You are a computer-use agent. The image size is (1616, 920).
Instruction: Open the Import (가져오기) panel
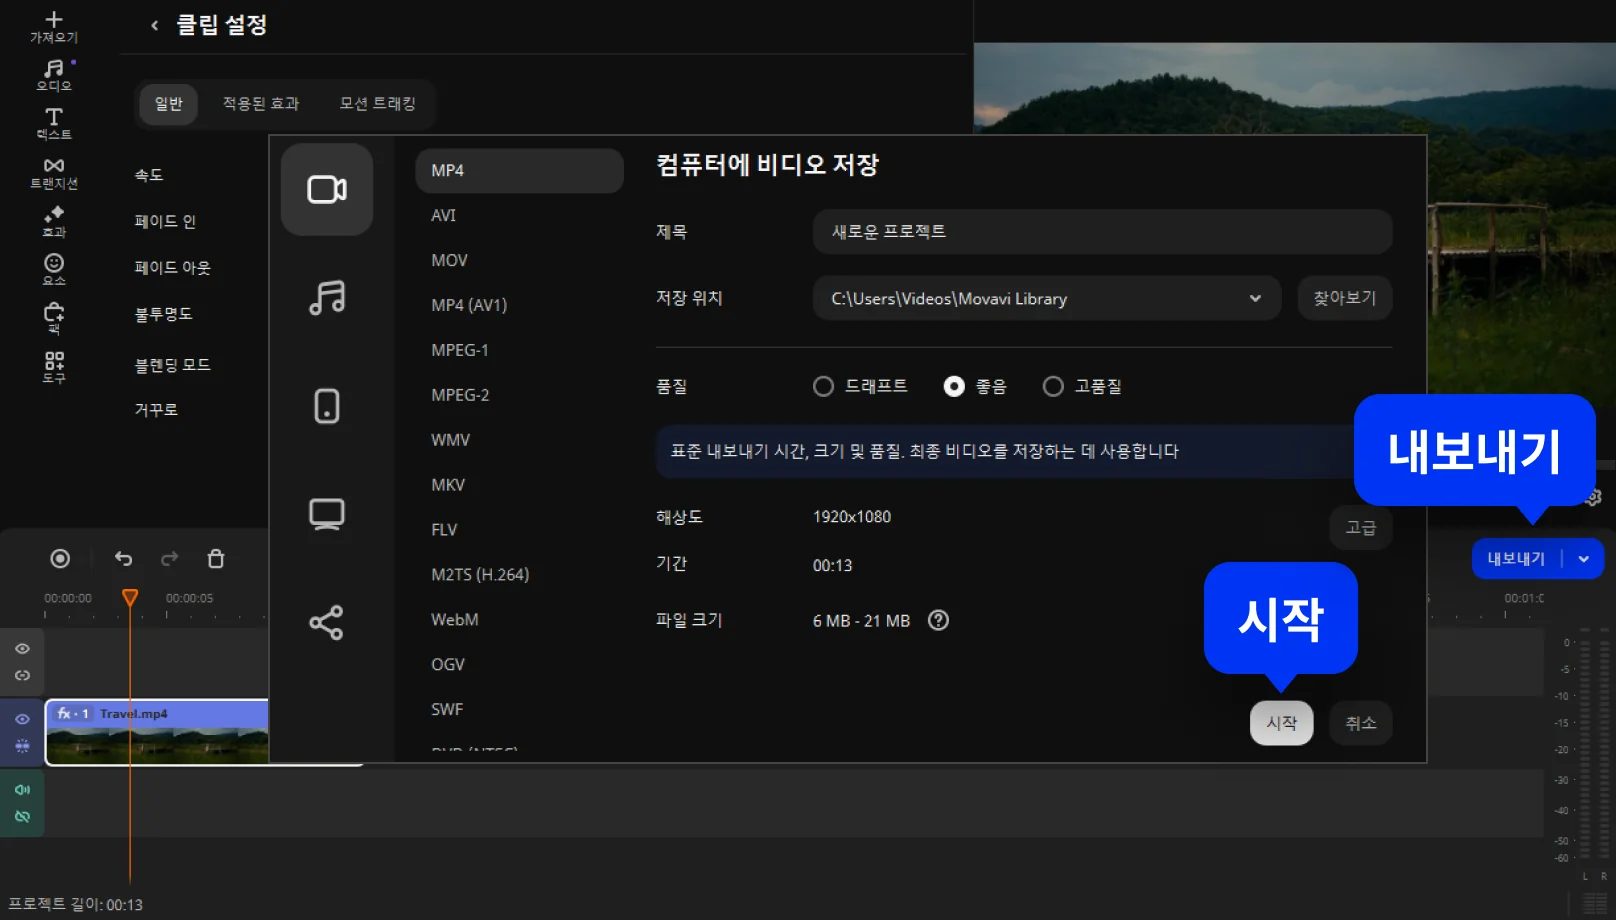coord(53,27)
